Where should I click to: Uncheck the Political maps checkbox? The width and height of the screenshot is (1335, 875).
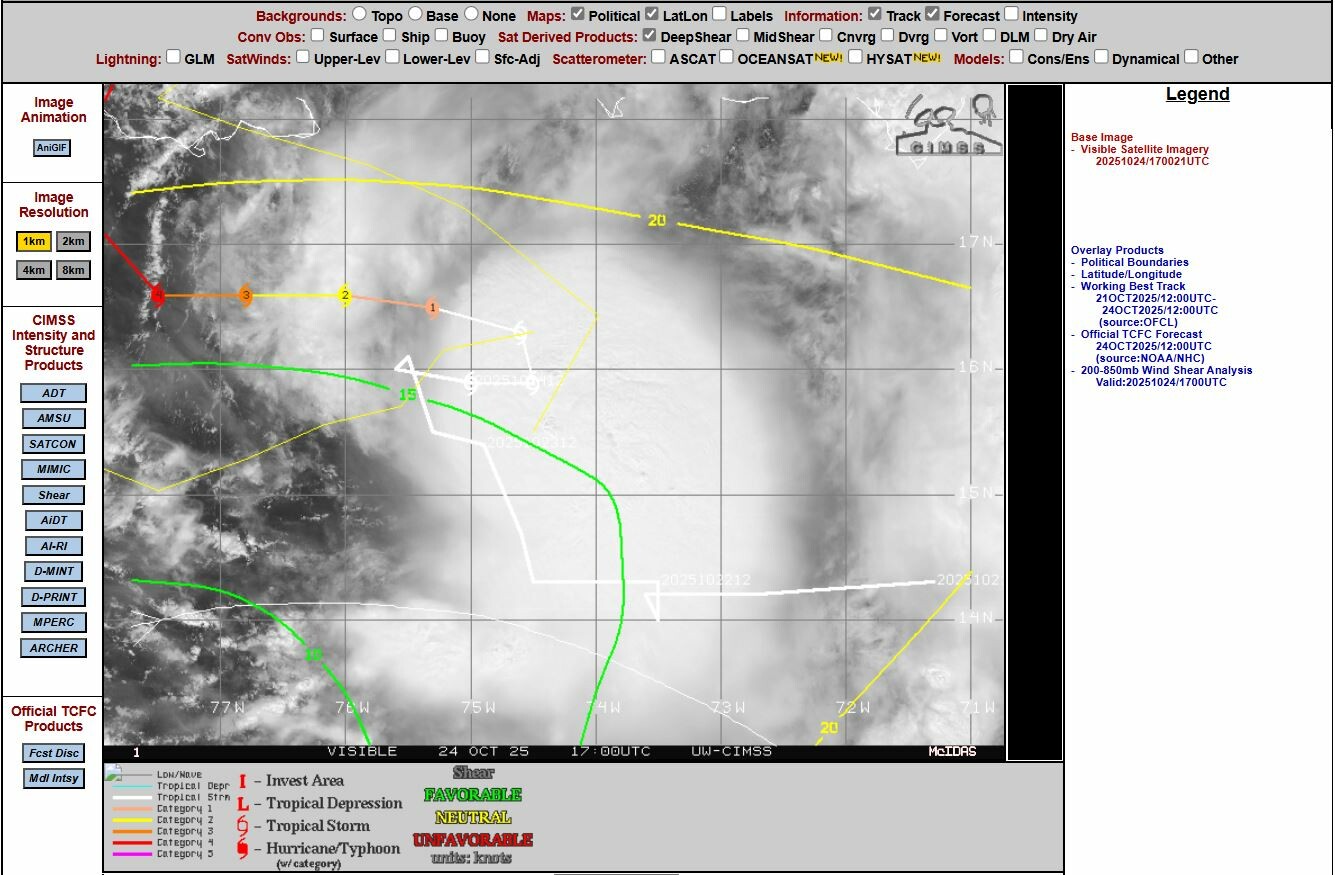[x=578, y=15]
